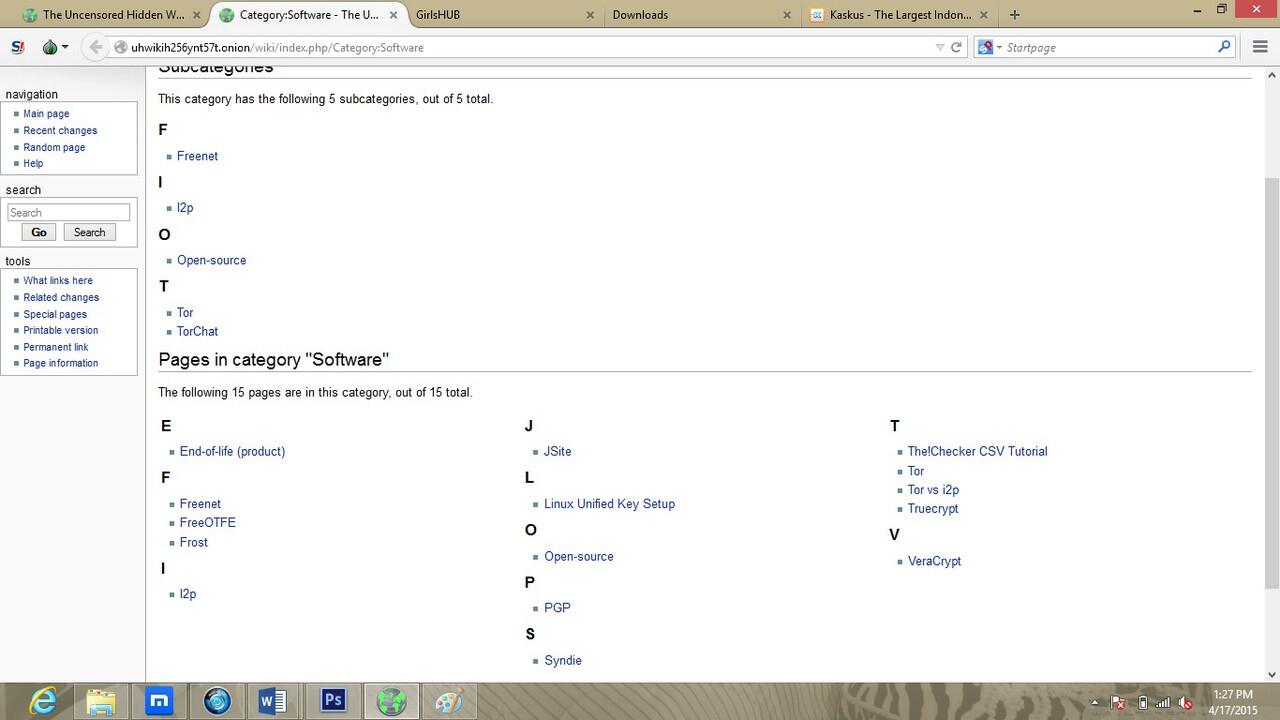Click the NoScript S icon in toolbar
Viewport: 1280px width, 720px height.
click(x=17, y=47)
